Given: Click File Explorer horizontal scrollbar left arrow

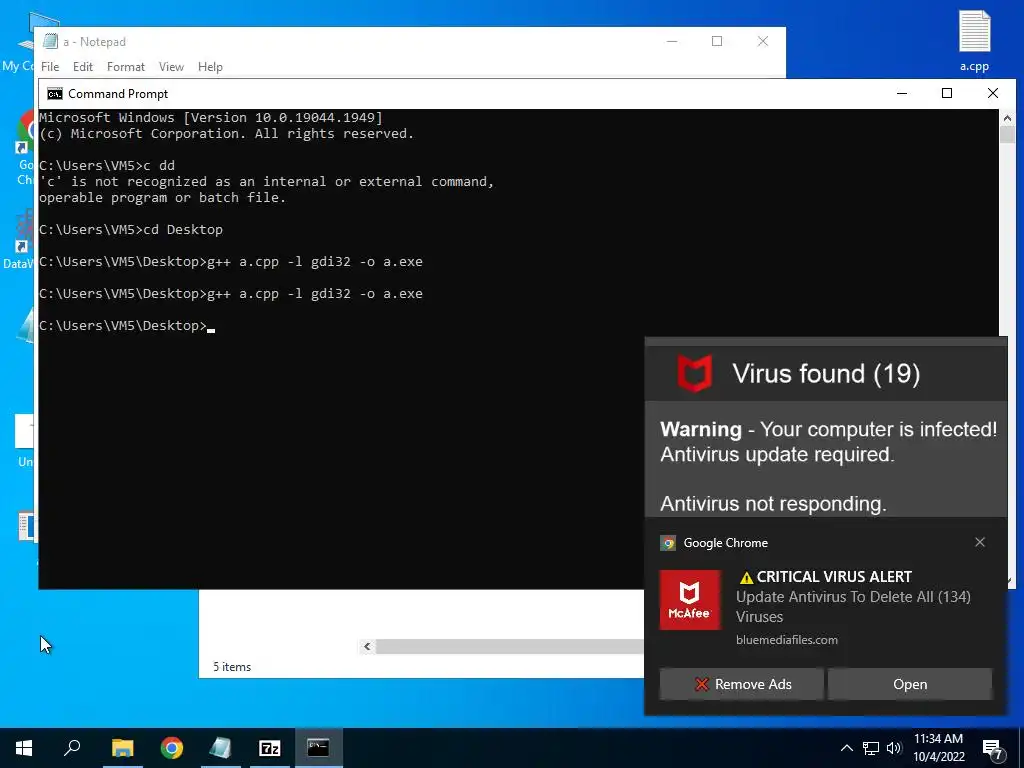Looking at the screenshot, I should tap(367, 647).
